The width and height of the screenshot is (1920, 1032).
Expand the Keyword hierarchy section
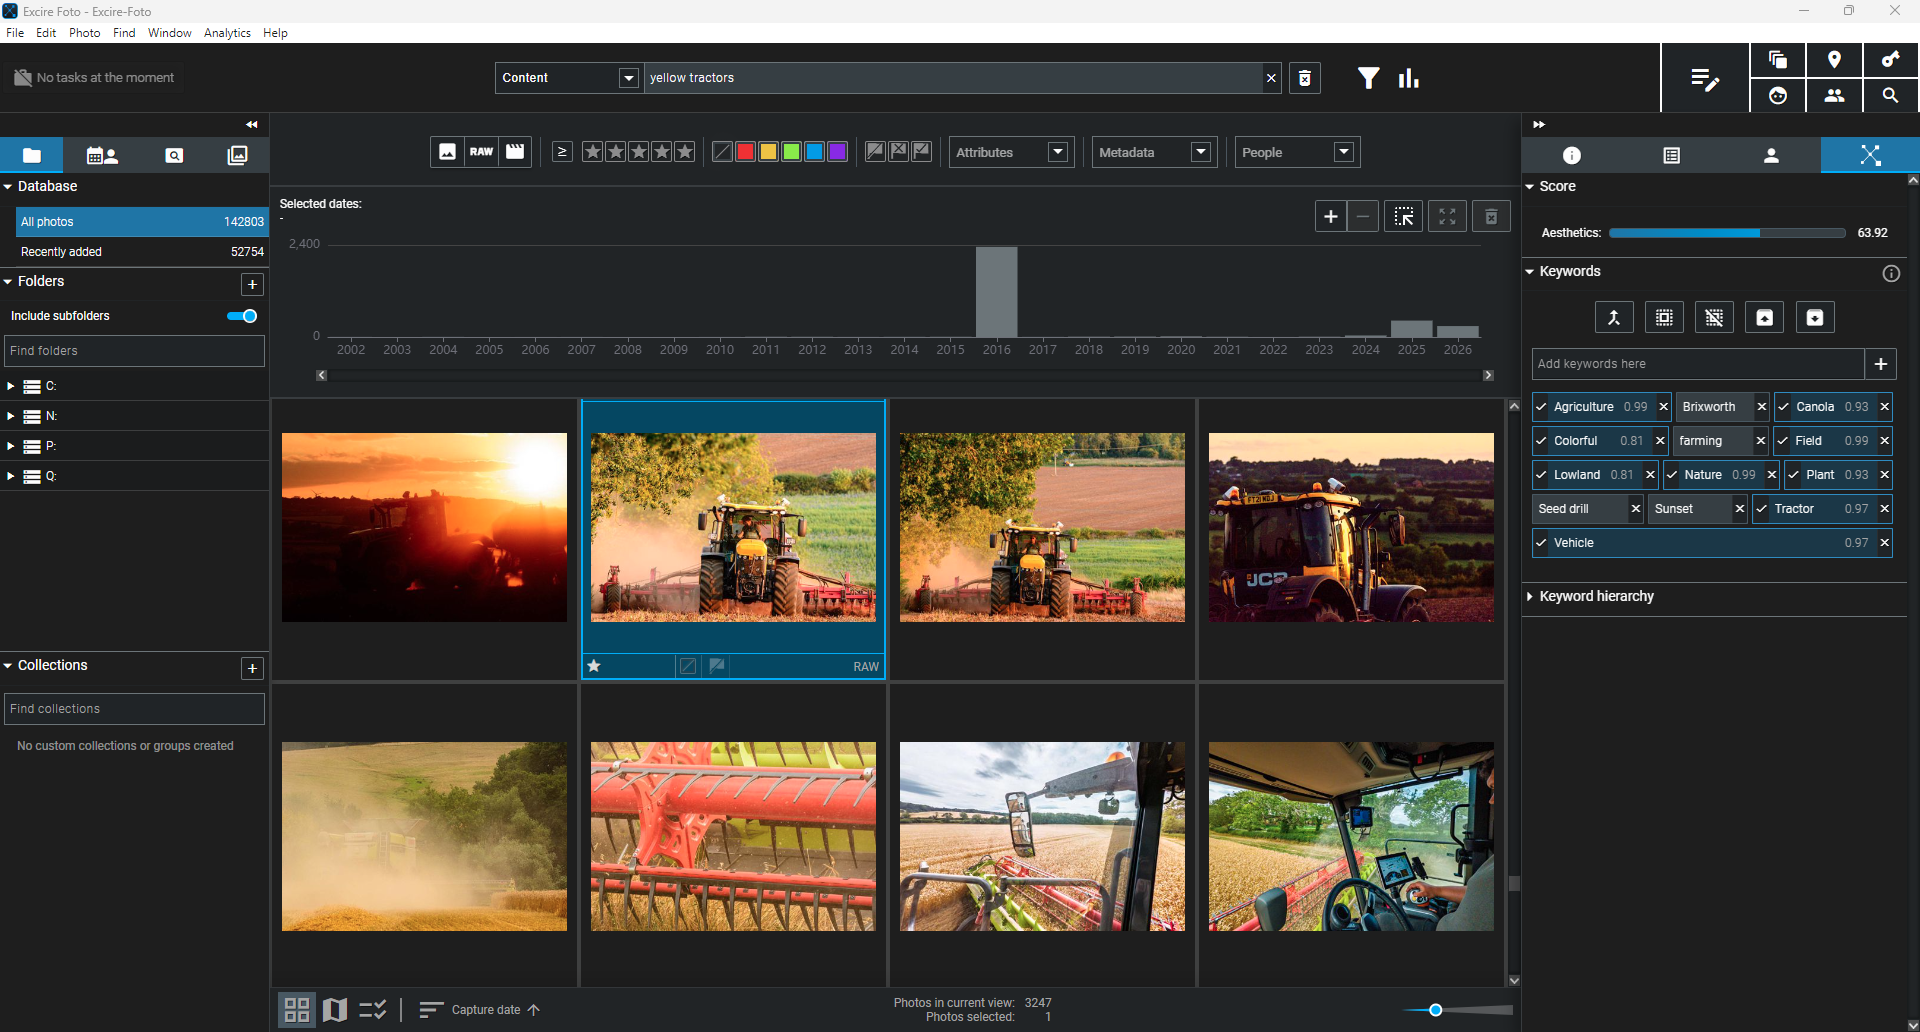(x=1596, y=596)
